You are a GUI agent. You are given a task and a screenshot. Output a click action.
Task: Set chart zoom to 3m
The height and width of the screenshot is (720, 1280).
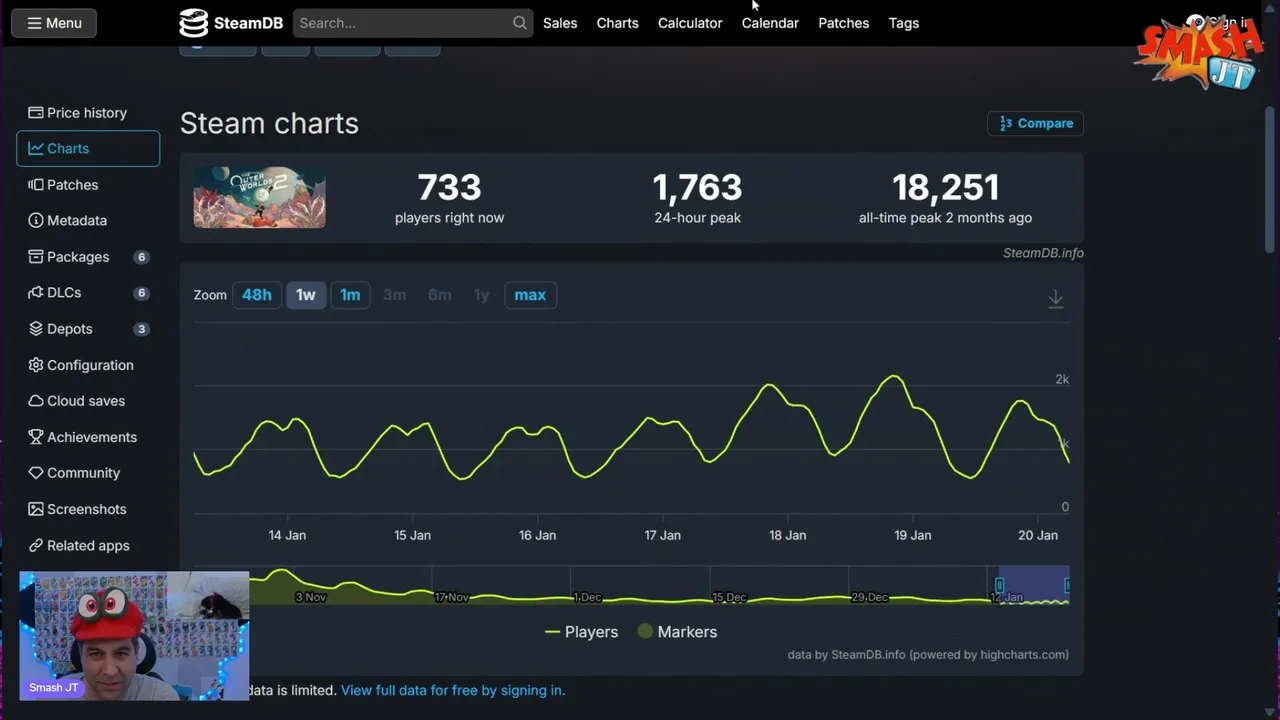[395, 295]
